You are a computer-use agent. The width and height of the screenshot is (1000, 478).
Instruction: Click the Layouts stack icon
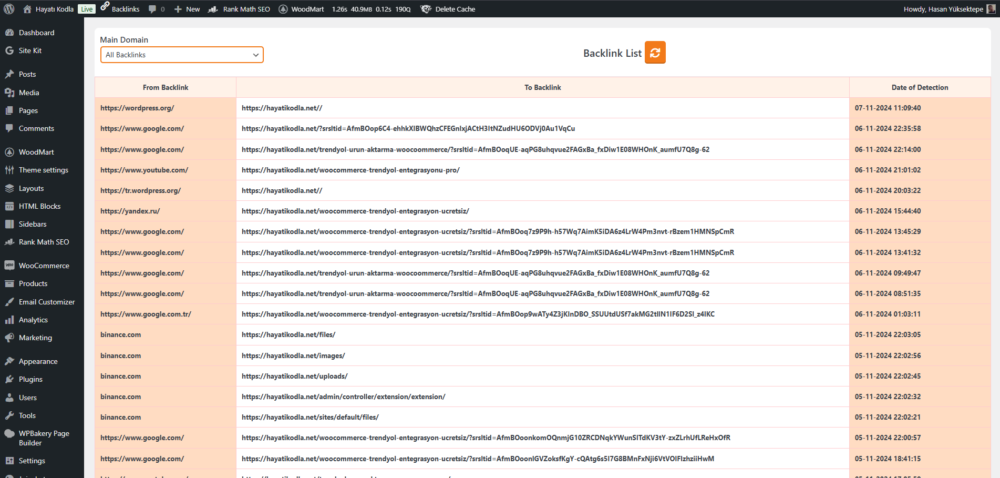(9, 189)
